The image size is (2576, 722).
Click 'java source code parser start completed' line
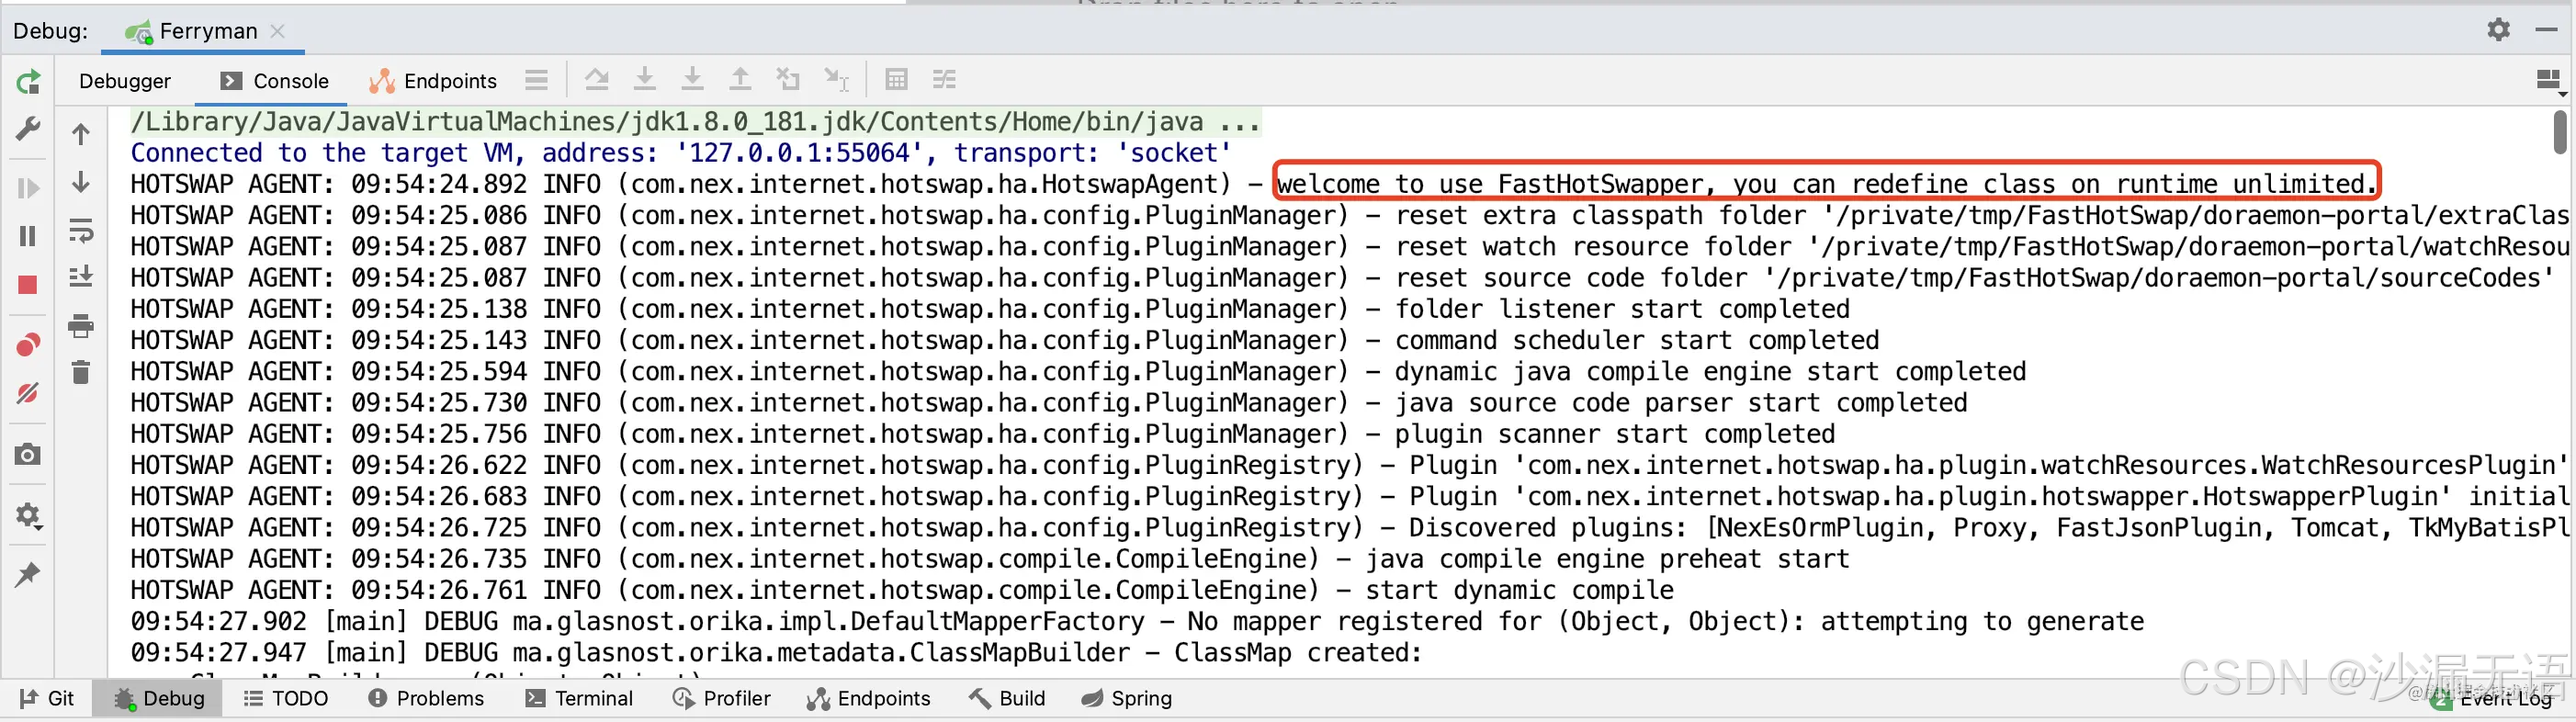click(x=1049, y=403)
